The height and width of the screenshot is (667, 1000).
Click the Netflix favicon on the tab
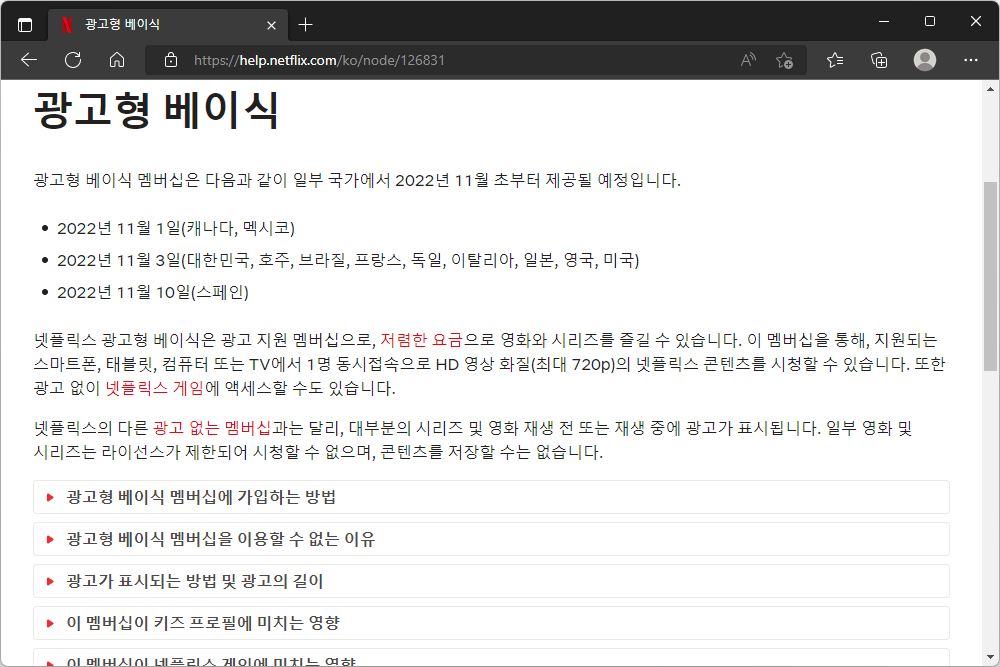[66, 25]
